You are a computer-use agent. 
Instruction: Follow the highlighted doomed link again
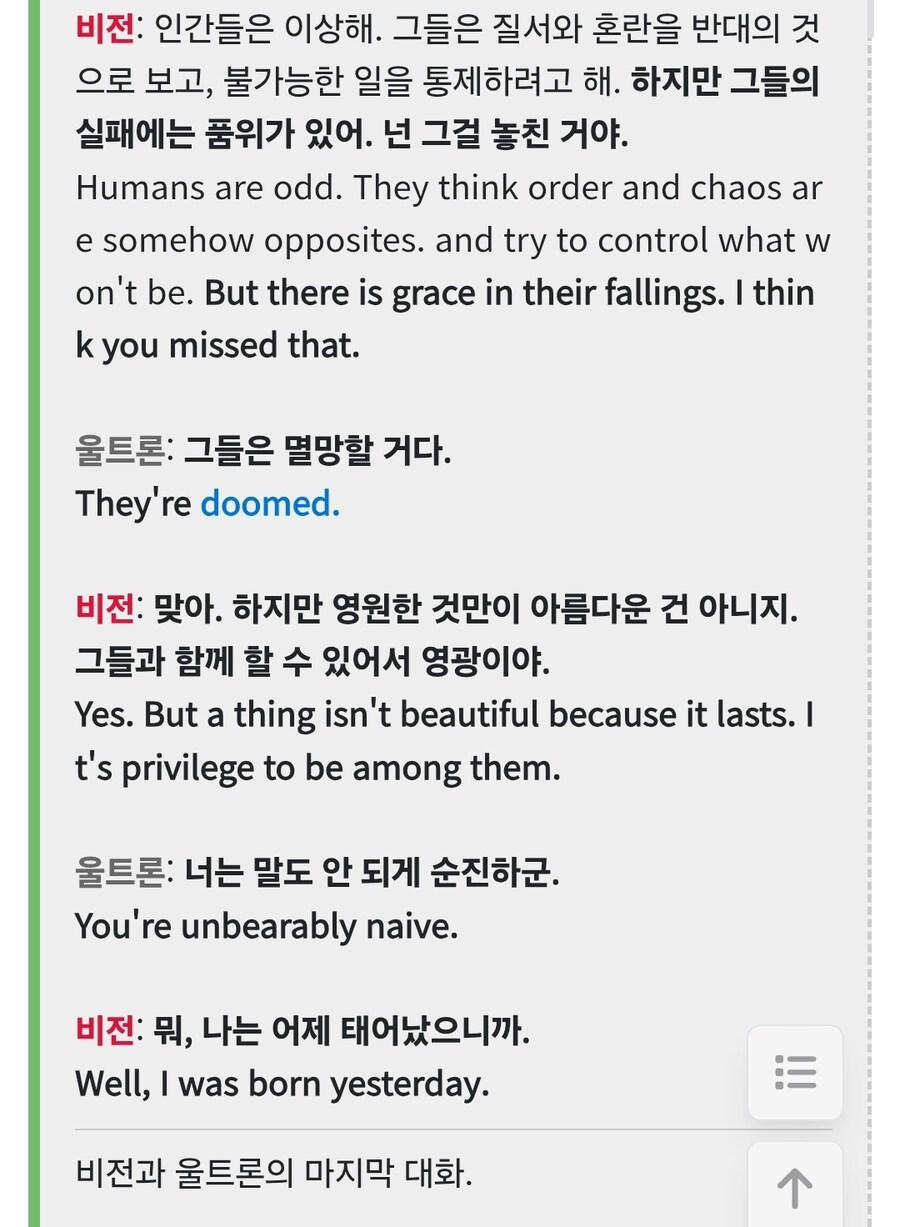pyautogui.click(x=267, y=504)
